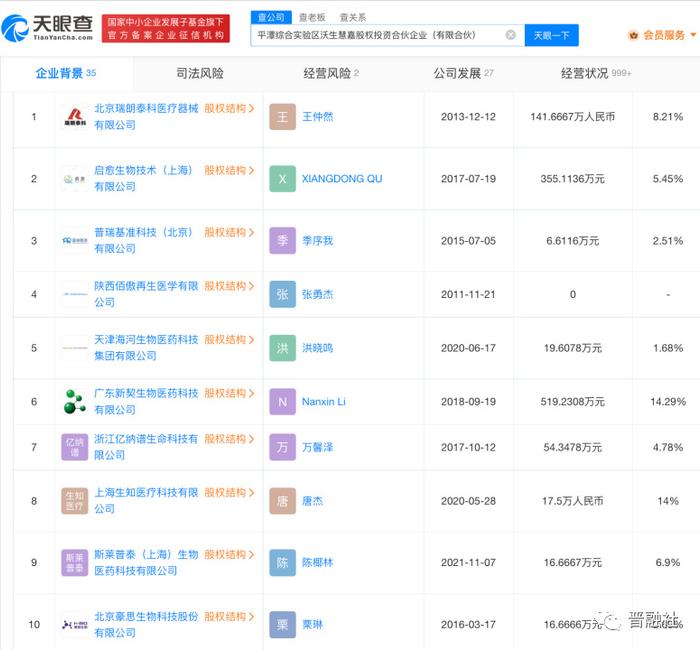Select the 查关系 search tab
The width and height of the screenshot is (700, 650).
(353, 17)
